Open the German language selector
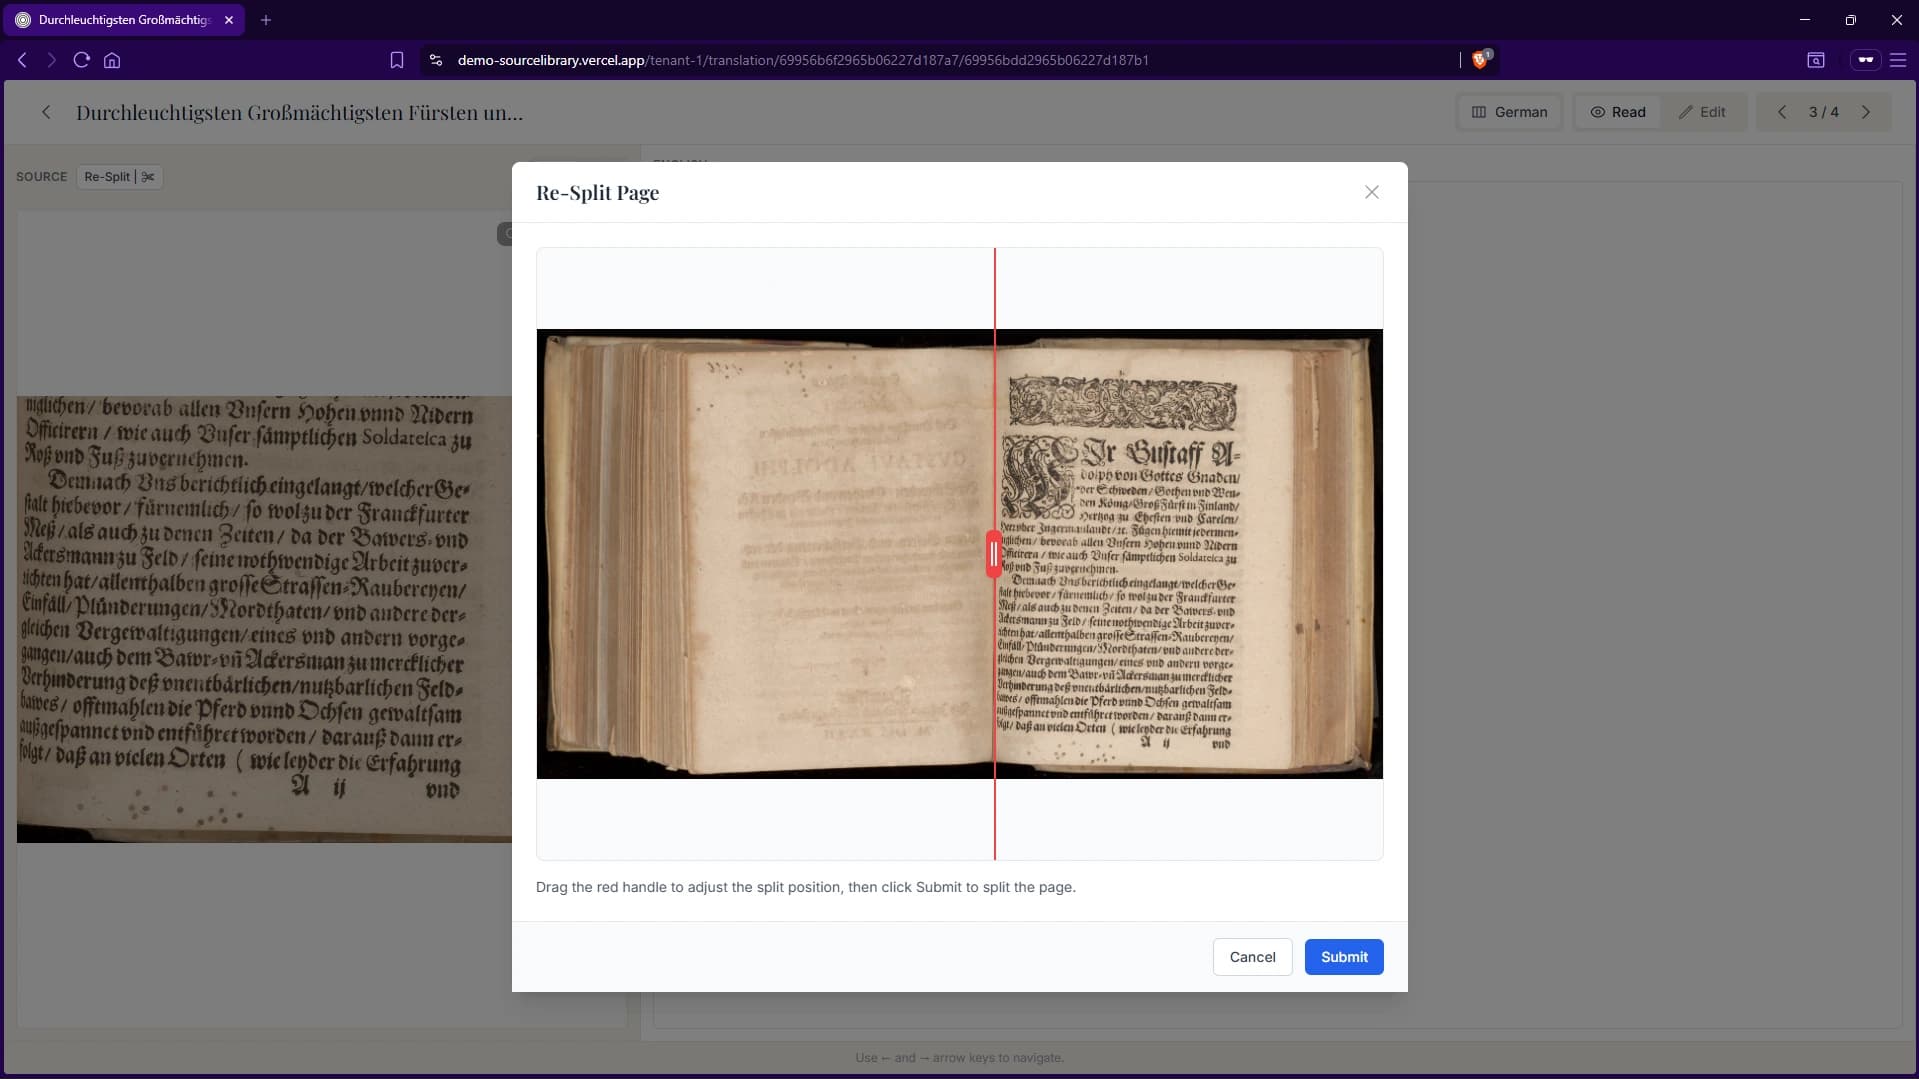Screen dimensions: 1919x1079 click(x=1509, y=112)
